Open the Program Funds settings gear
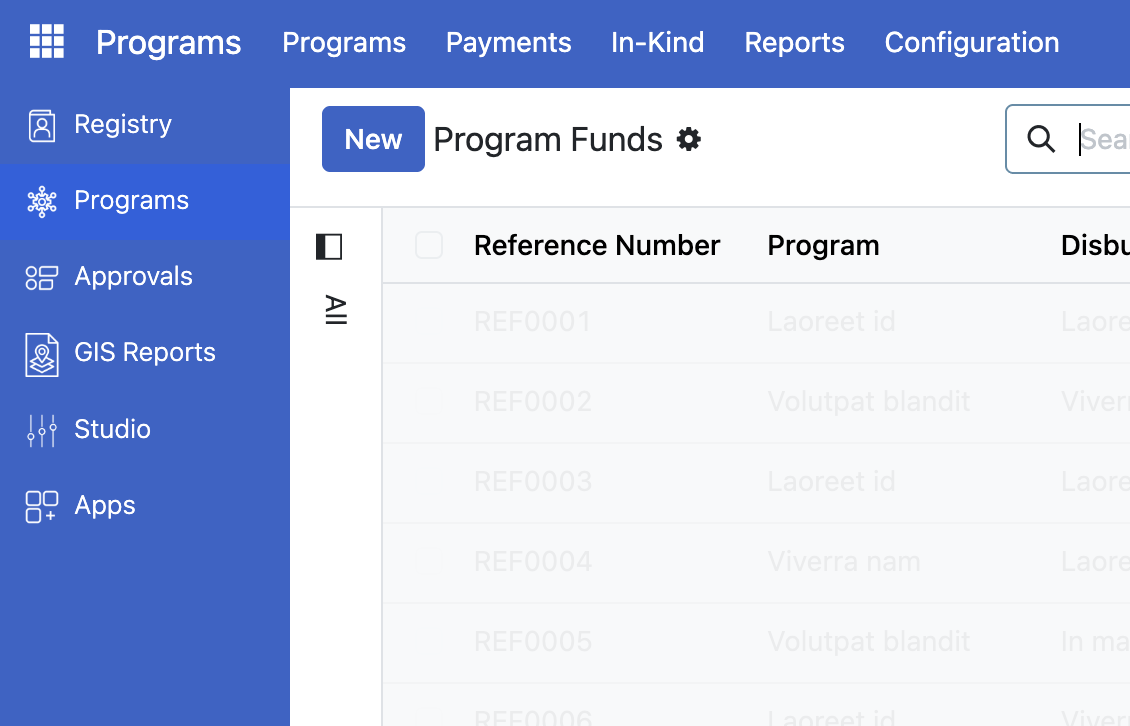This screenshot has width=1130, height=726. coord(689,139)
